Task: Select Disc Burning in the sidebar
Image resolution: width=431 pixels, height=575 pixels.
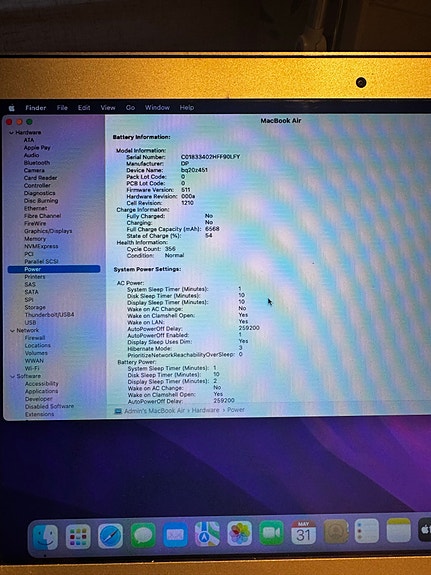Action: pyautogui.click(x=41, y=201)
